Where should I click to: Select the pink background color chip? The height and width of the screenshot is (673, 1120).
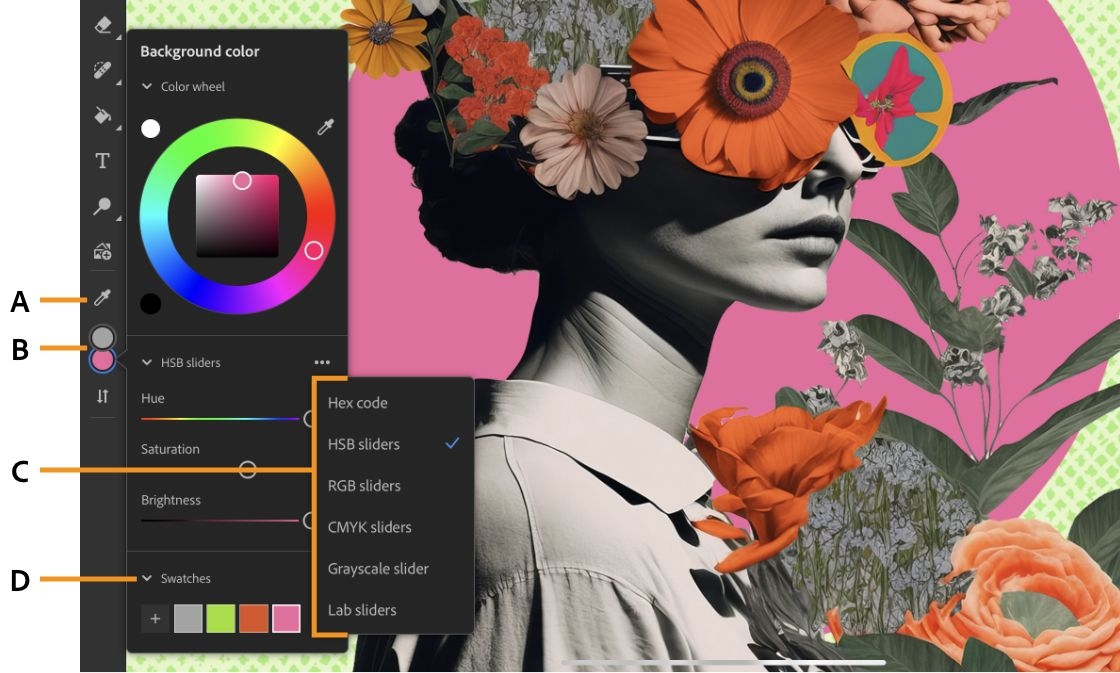103,360
